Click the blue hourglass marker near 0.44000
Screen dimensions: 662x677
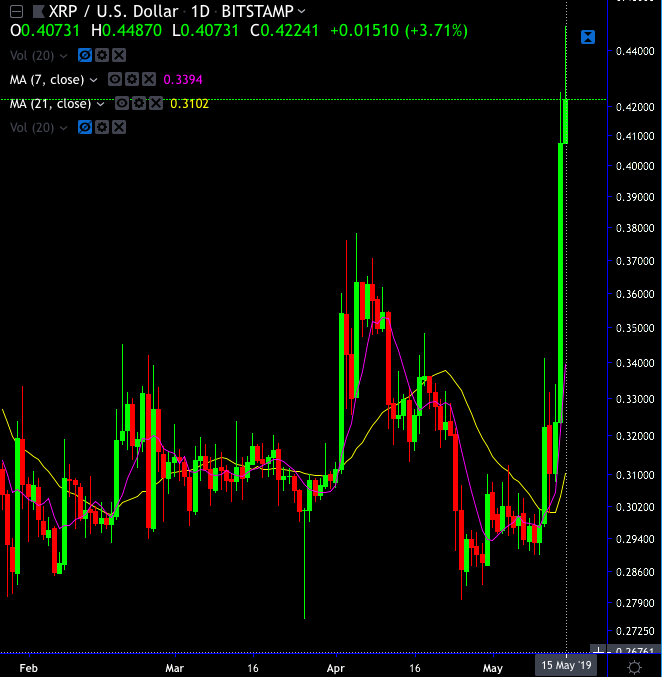(588, 37)
